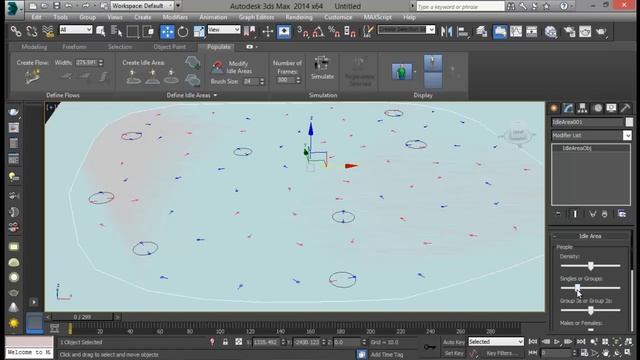Image resolution: width=640 pixels, height=360 pixels.
Task: Click the Unlink Selection tool
Action: coord(32,31)
